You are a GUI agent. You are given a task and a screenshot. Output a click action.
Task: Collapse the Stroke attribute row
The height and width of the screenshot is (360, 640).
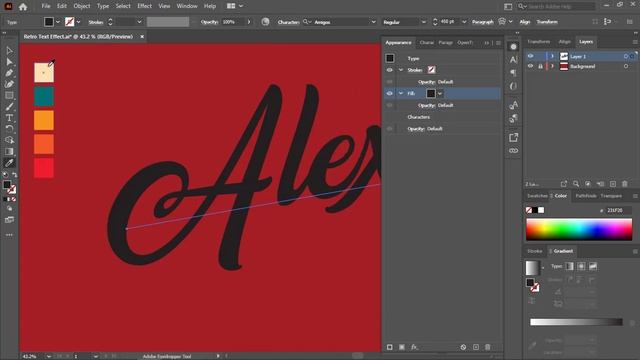(x=401, y=70)
